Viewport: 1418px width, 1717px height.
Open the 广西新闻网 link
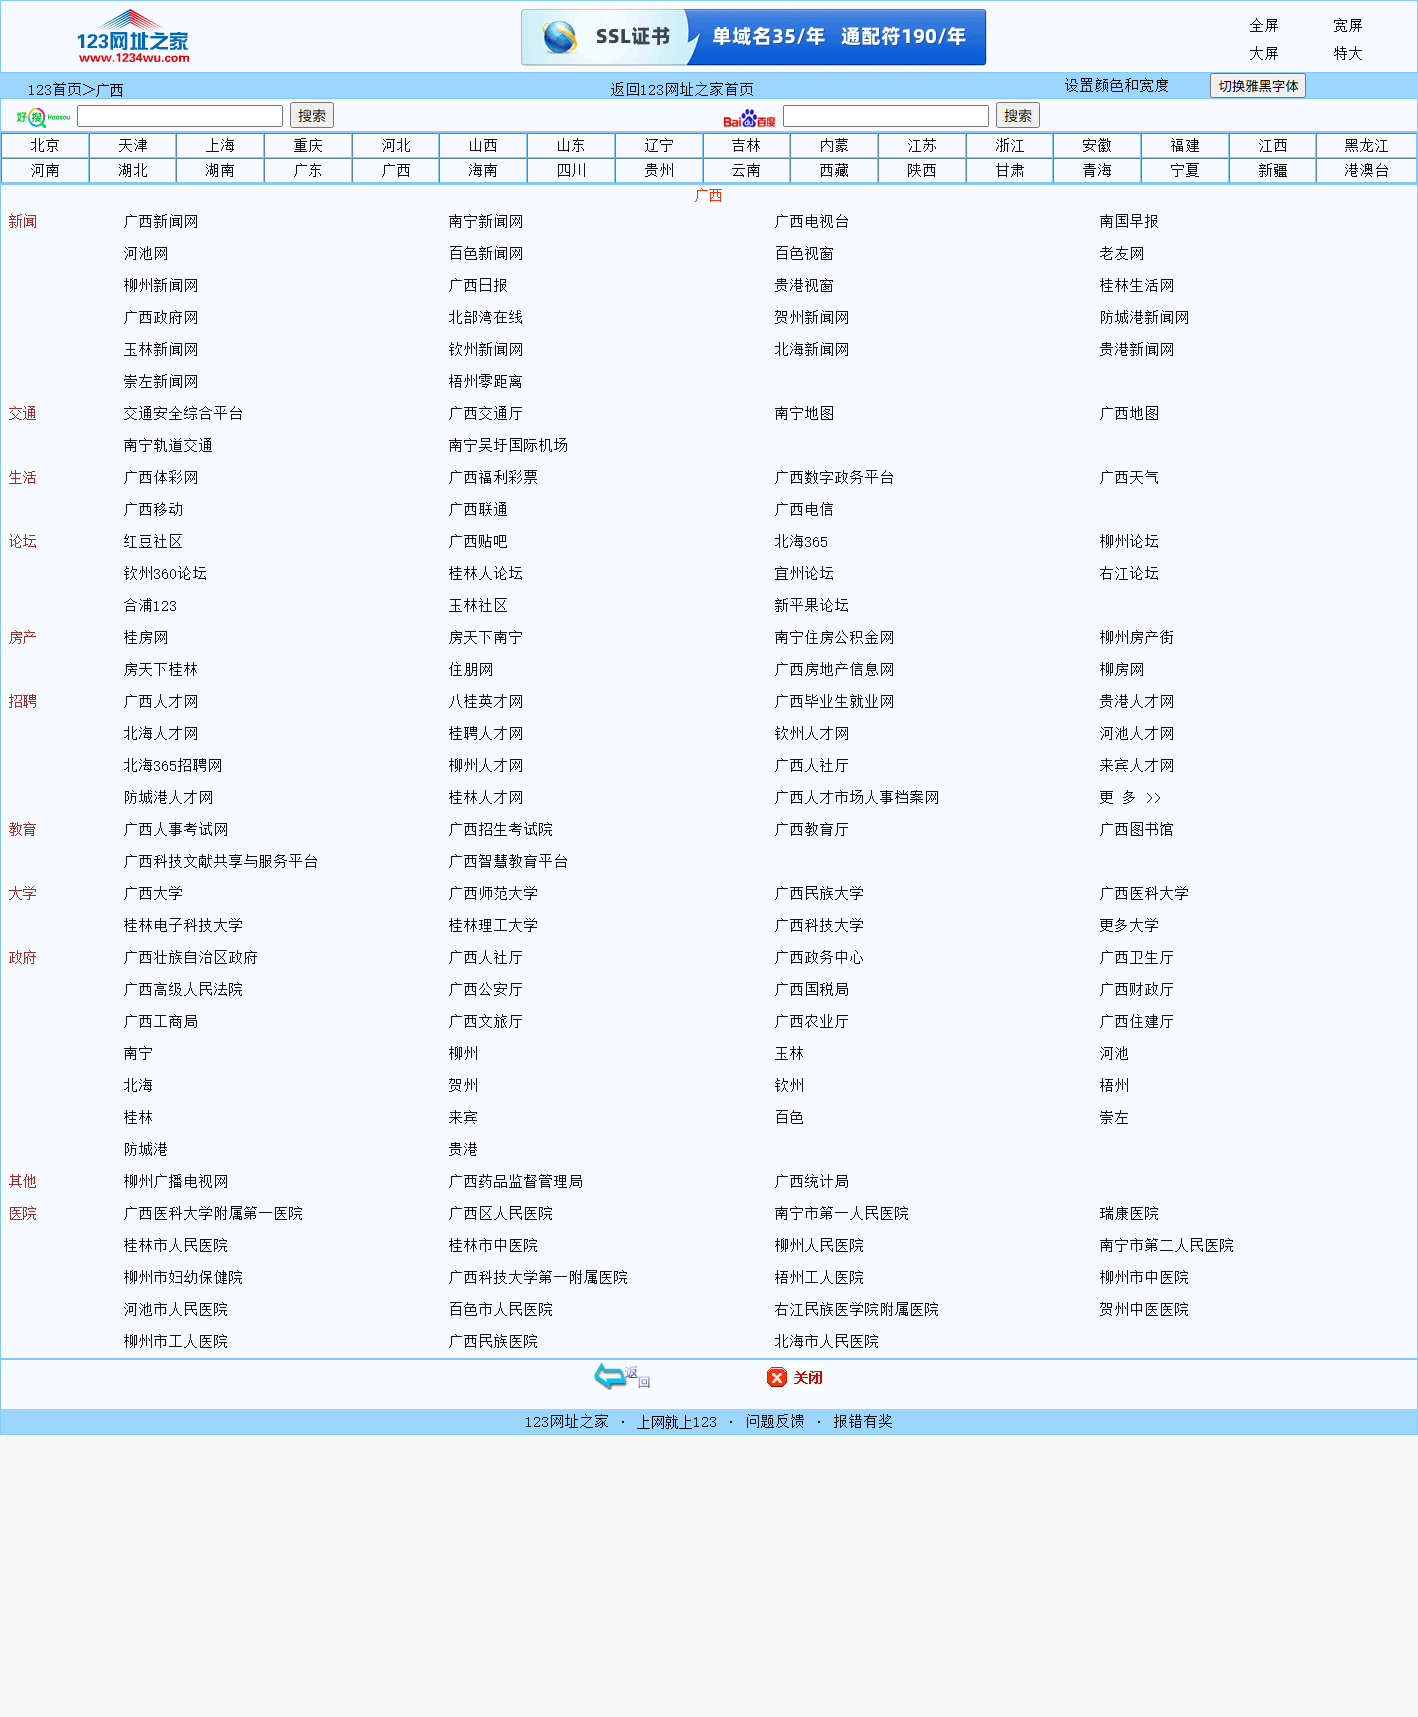[x=161, y=221]
